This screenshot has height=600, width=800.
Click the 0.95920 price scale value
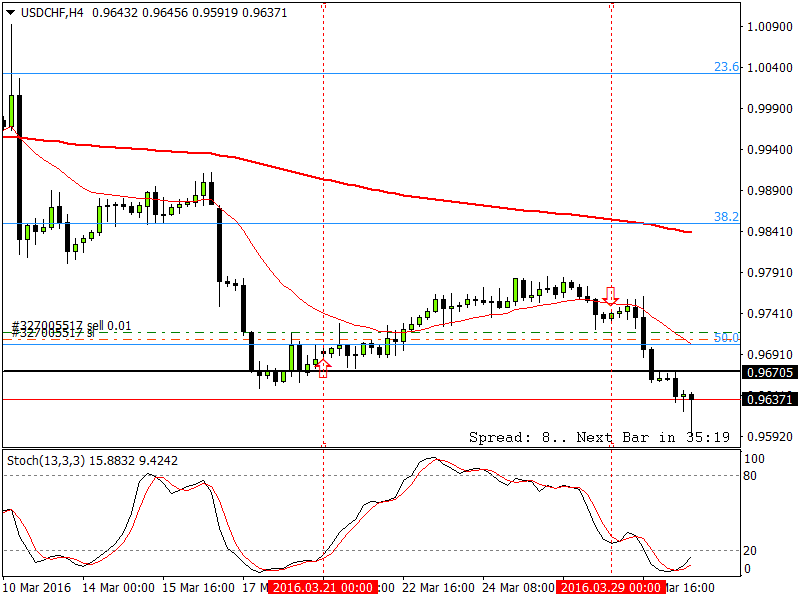click(769, 437)
